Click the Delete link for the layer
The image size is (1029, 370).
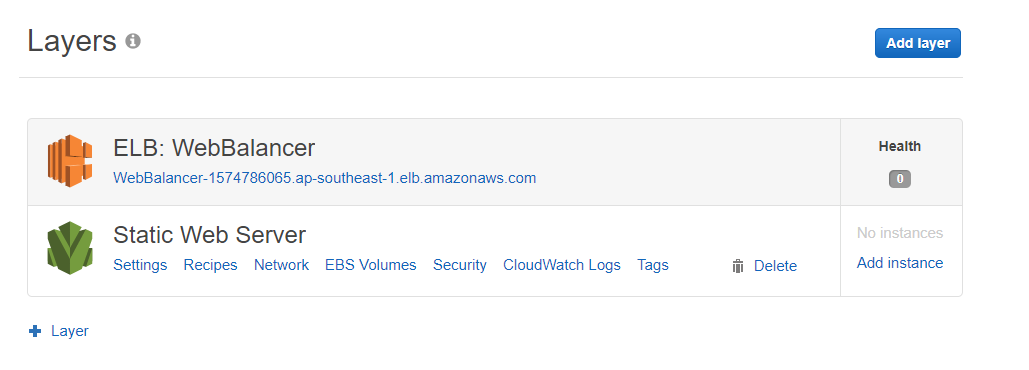pyautogui.click(x=776, y=266)
